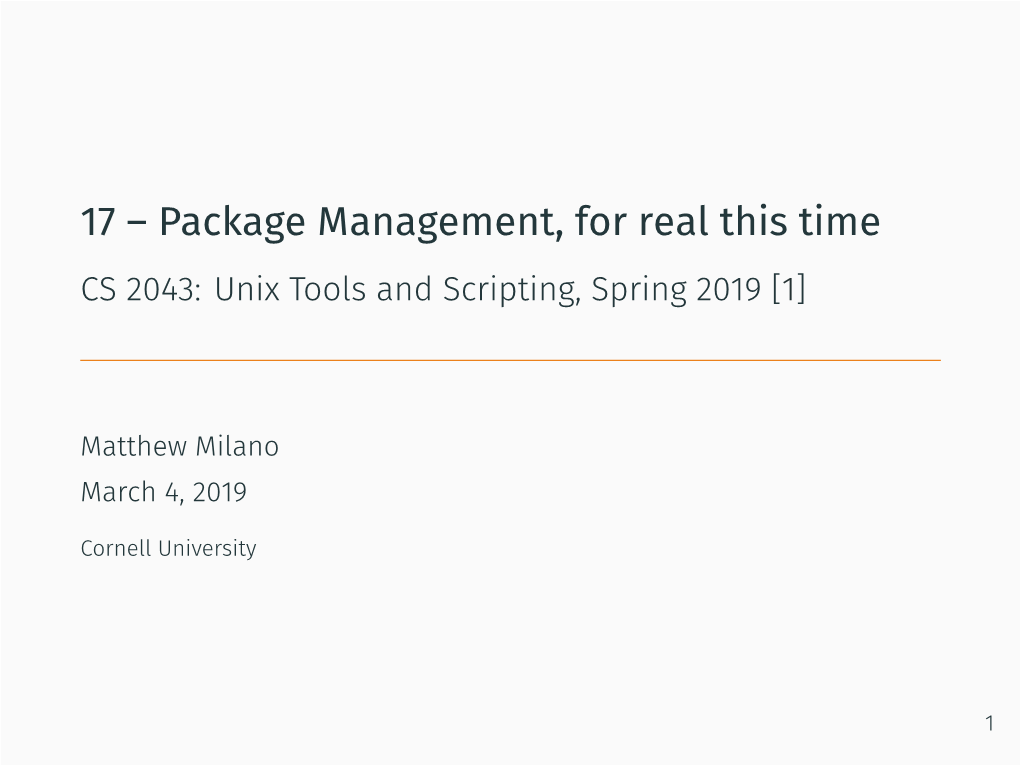The image size is (1020, 765).
Task: Click the slide number in the bottom corner
Action: point(989,724)
